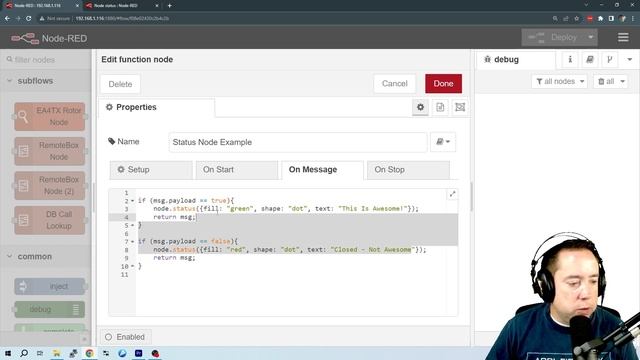Open File Explorer from the taskbar
This screenshot has height=360, width=640.
(57, 353)
